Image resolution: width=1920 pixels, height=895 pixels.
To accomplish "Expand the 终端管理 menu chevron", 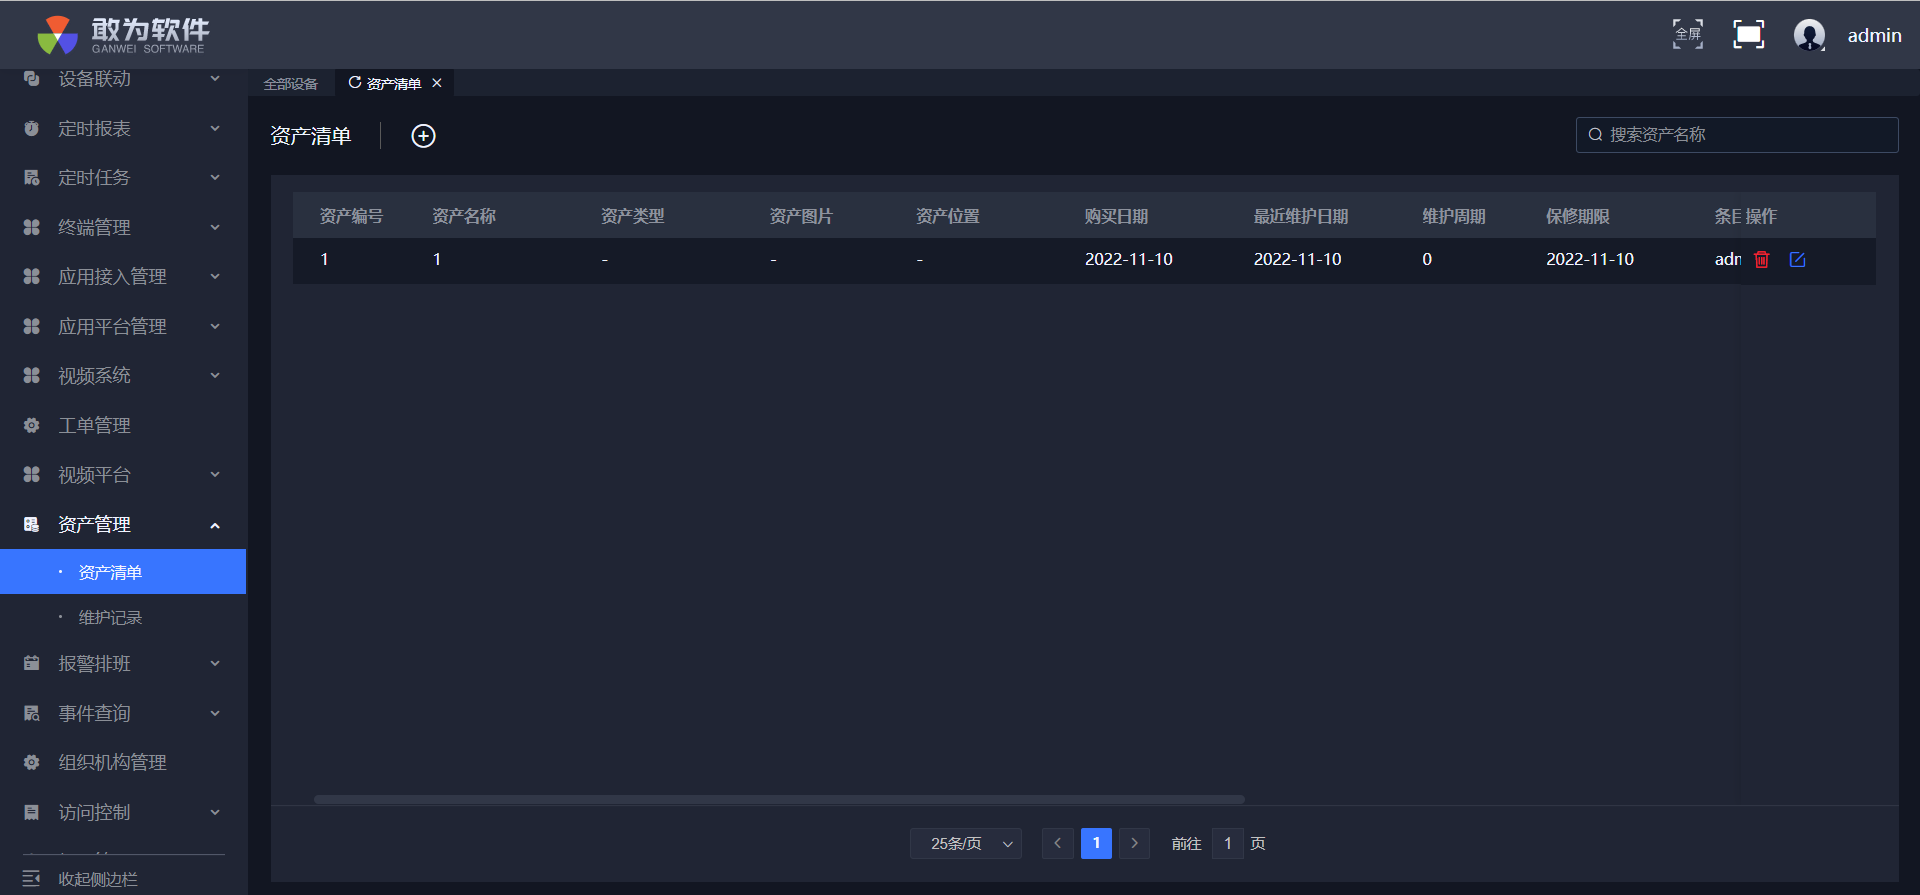I will (x=215, y=227).
